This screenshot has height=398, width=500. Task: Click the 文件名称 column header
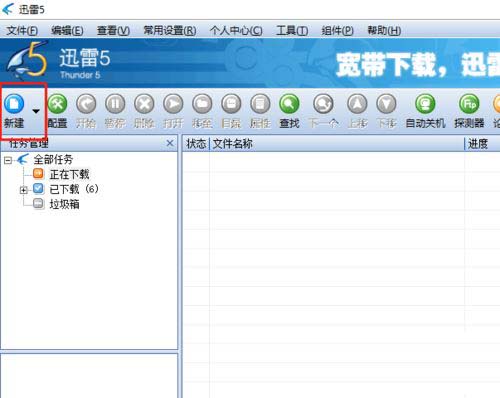tap(337, 144)
